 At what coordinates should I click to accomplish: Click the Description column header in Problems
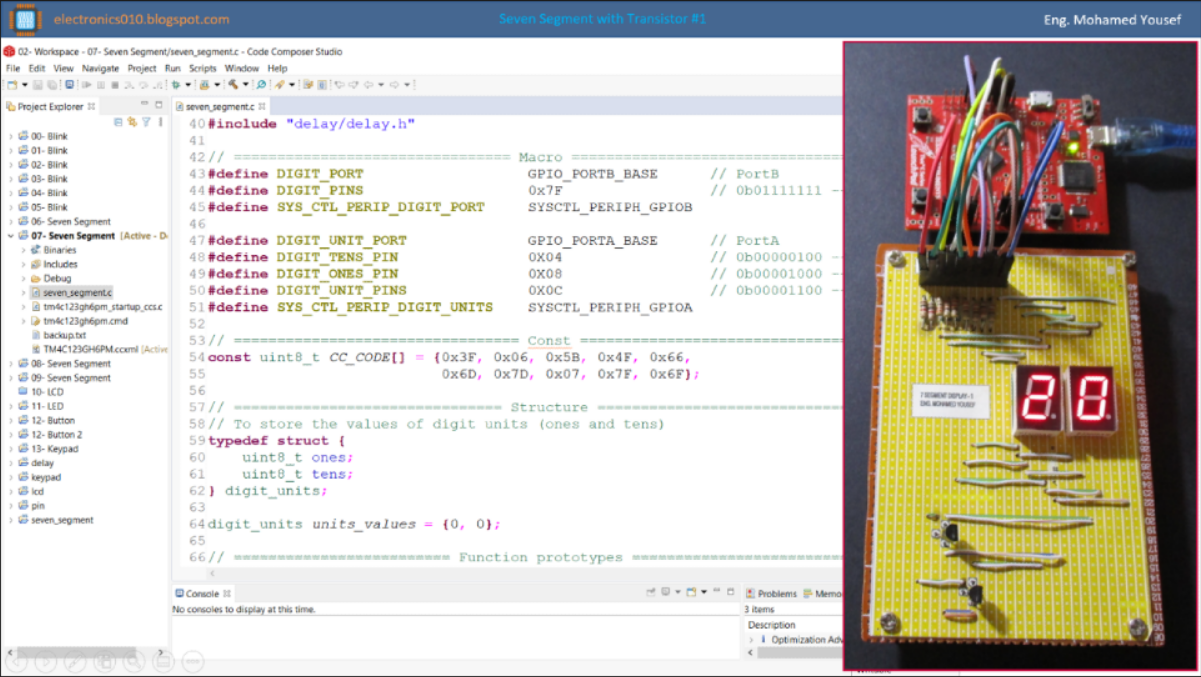point(771,625)
